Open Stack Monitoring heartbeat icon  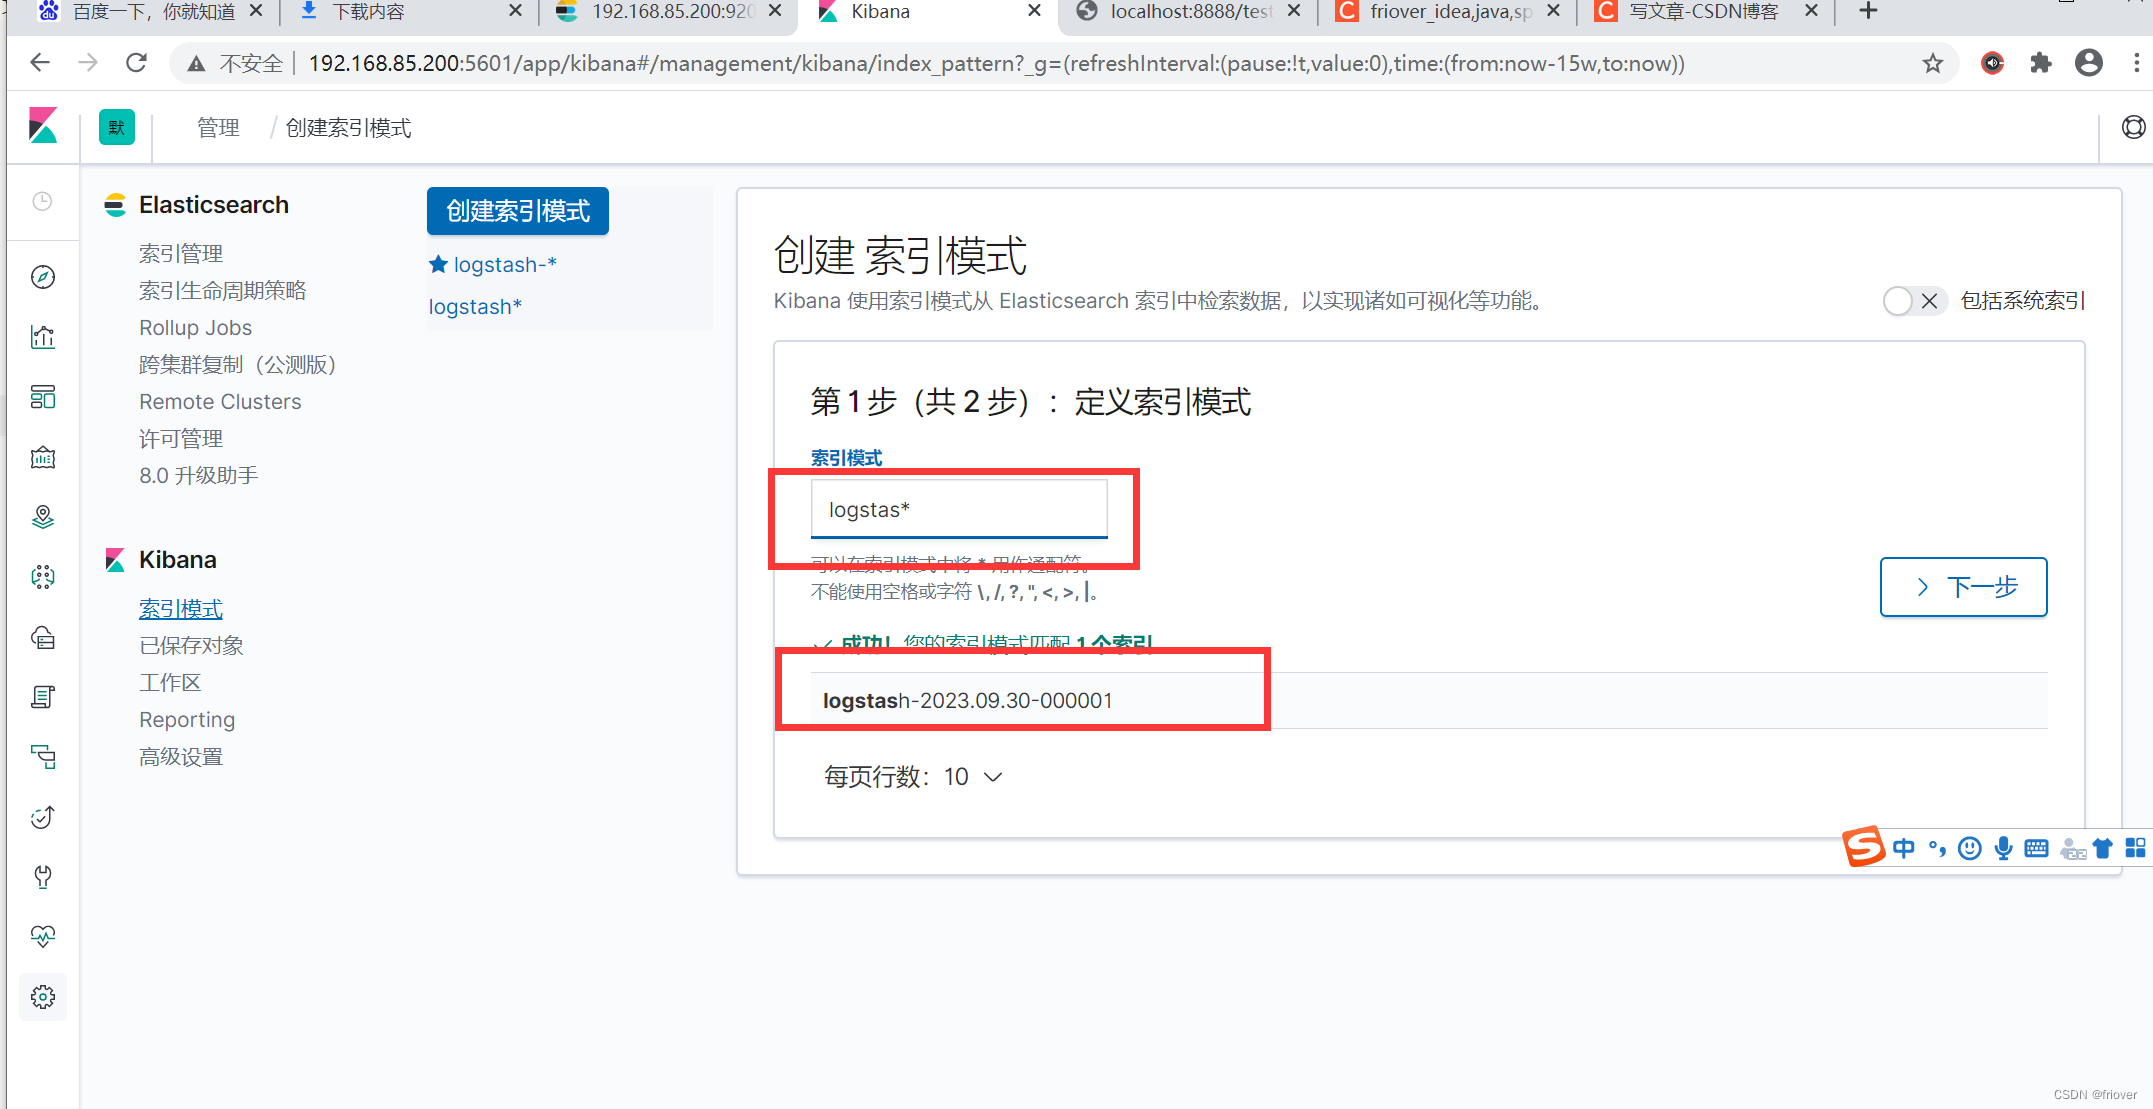click(43, 937)
